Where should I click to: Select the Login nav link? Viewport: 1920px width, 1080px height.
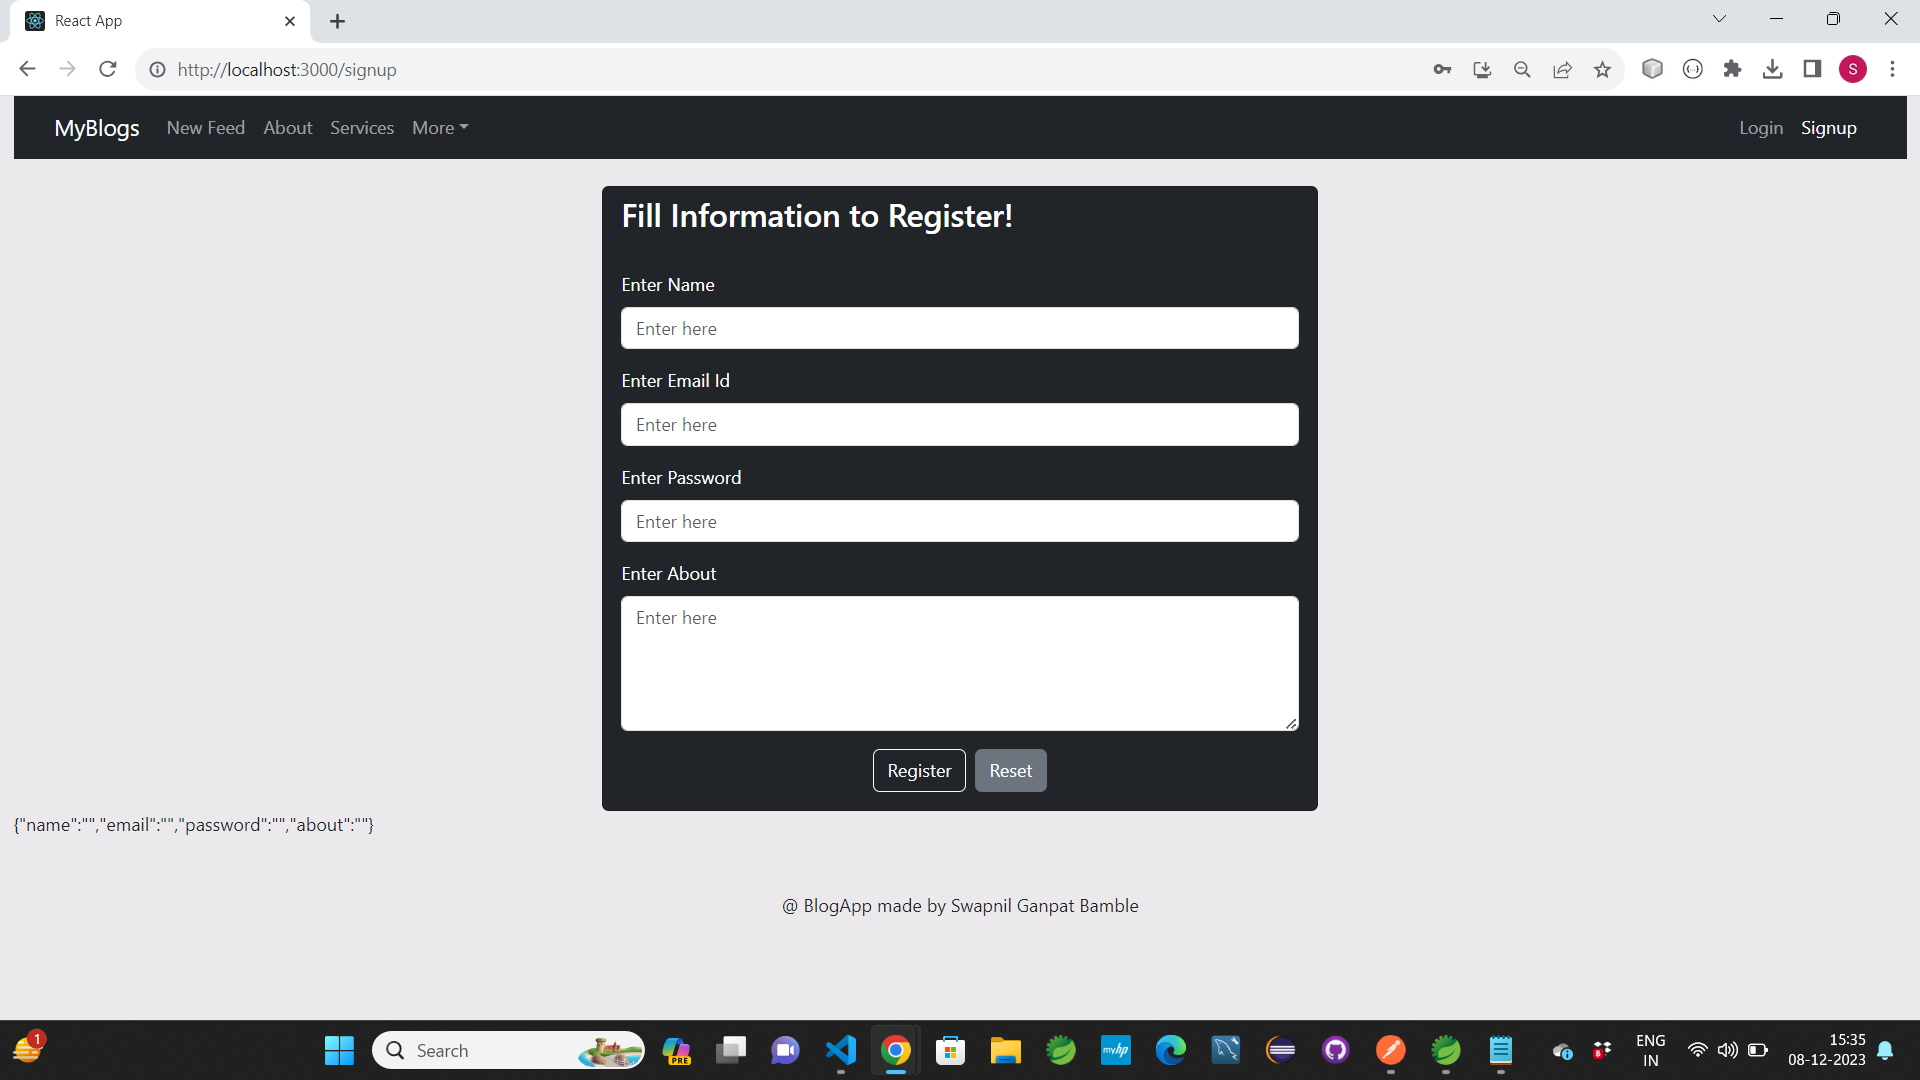pos(1762,127)
